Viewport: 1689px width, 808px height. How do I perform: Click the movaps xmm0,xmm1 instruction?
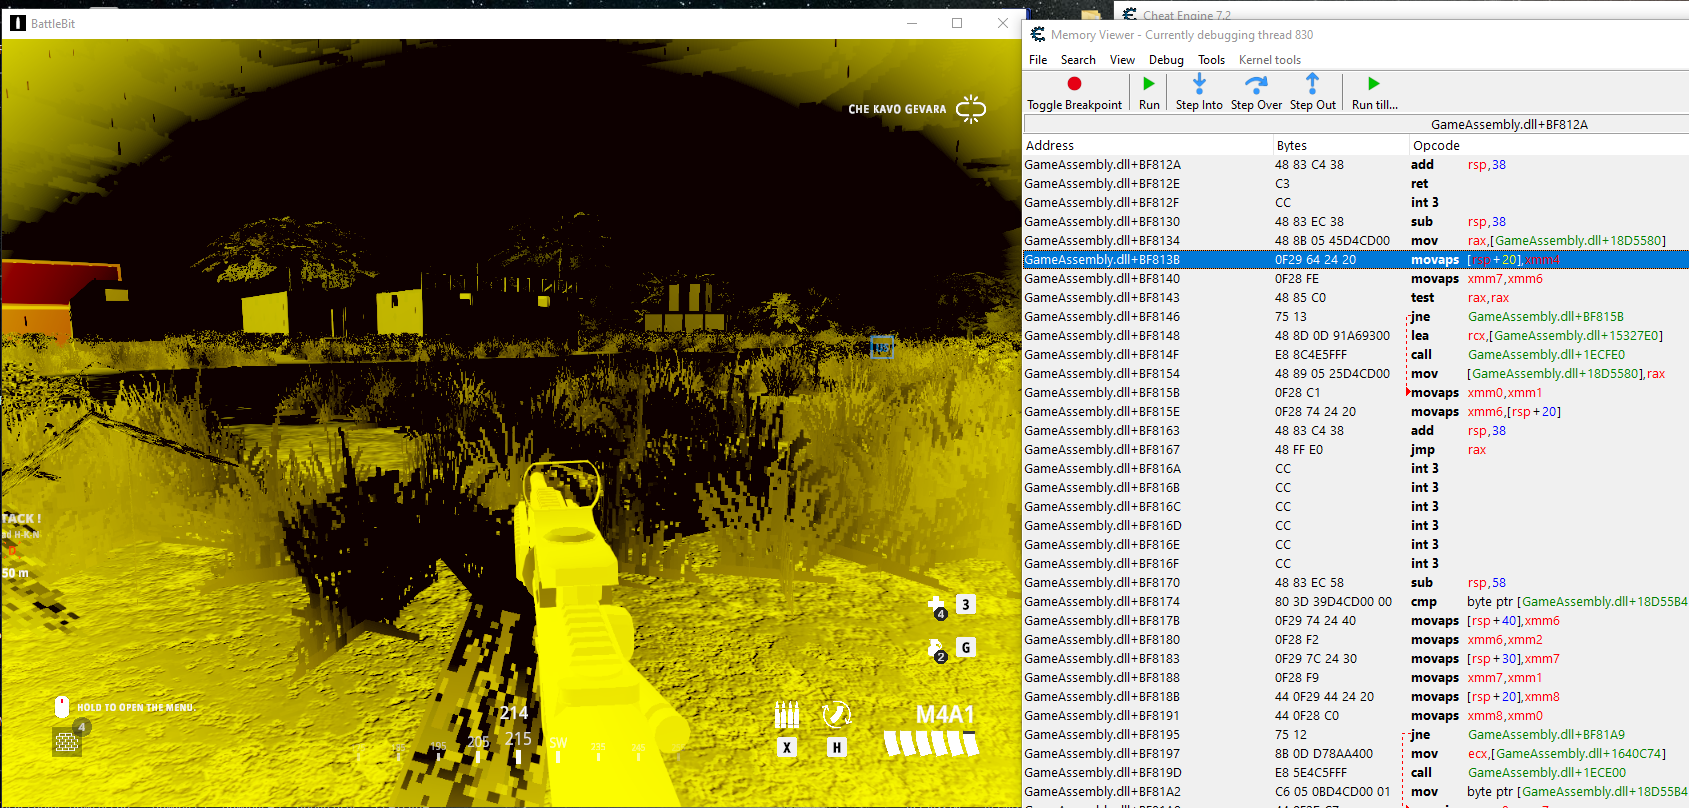pos(1476,393)
